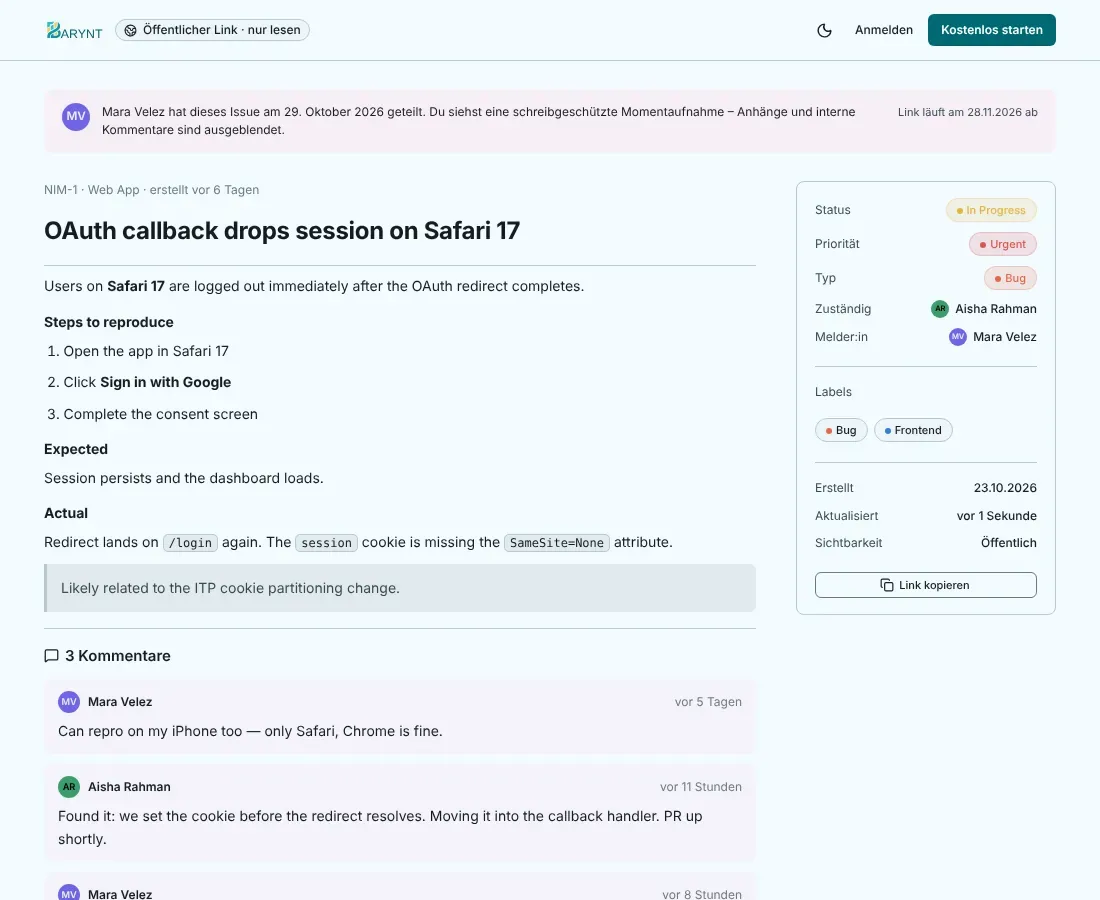The width and height of the screenshot is (1100, 900).
Task: Click the vor 11 Stunden comment timestamp
Action: [700, 787]
